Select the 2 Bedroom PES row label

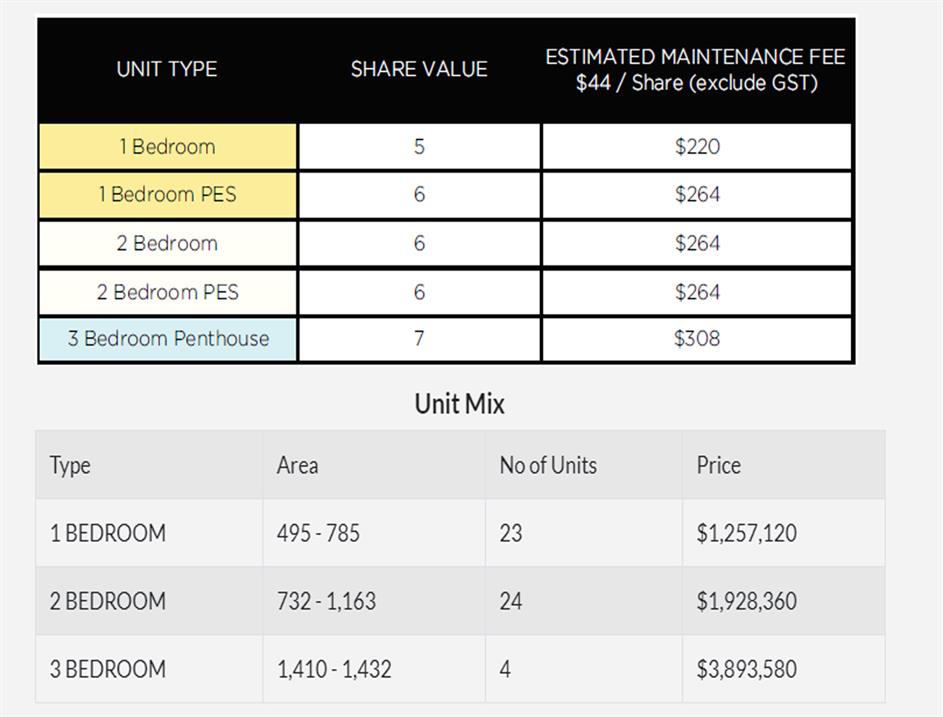pyautogui.click(x=168, y=292)
